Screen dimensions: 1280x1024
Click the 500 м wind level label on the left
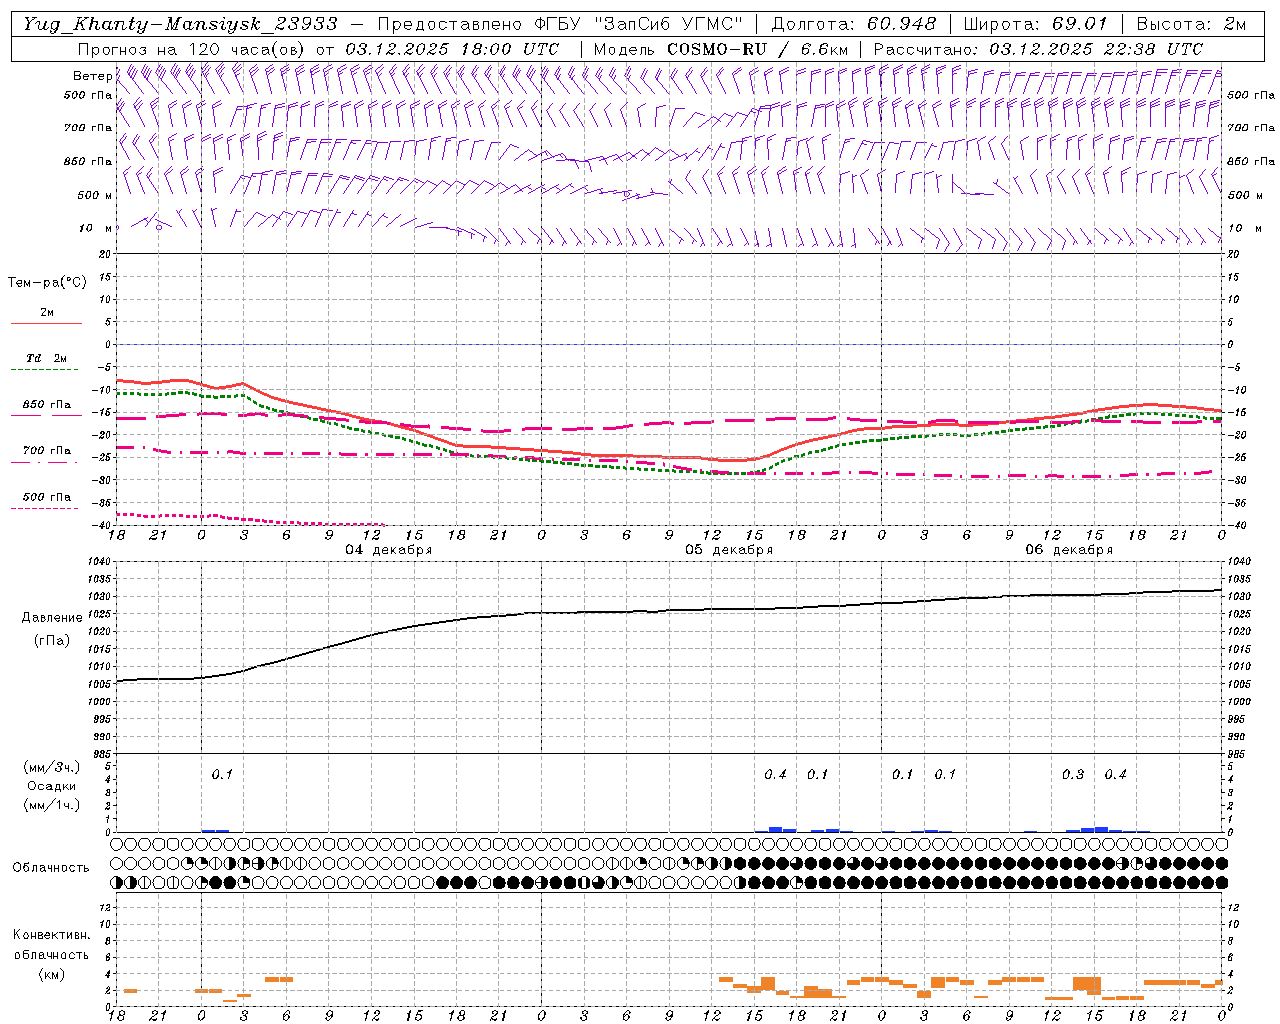(95, 195)
